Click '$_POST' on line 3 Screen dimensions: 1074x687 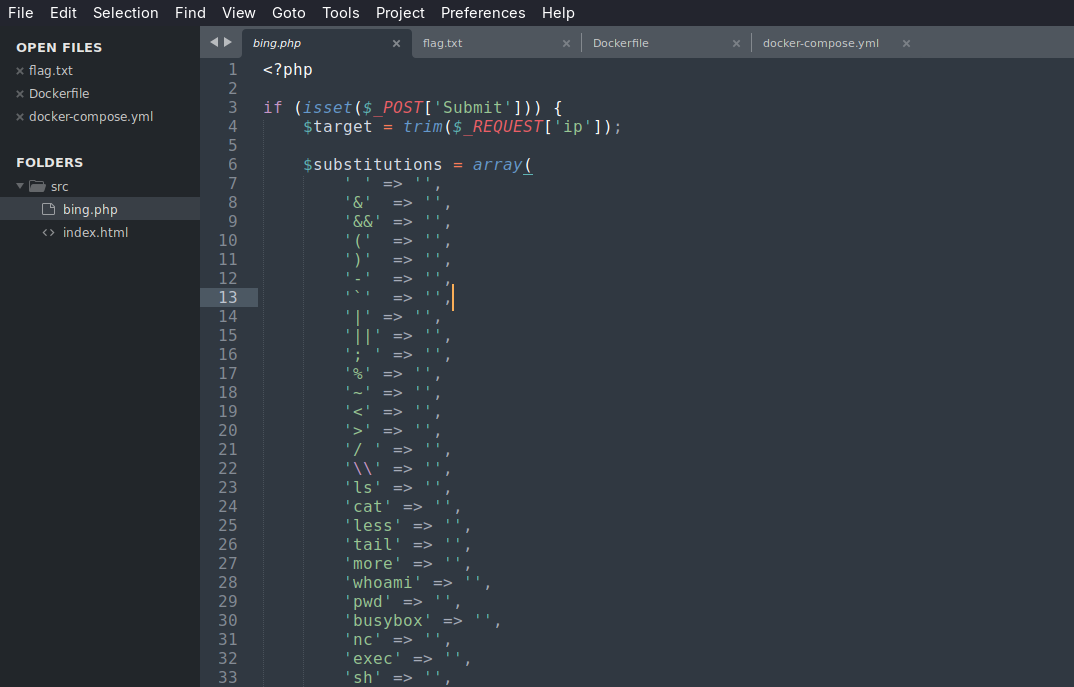click(392, 108)
